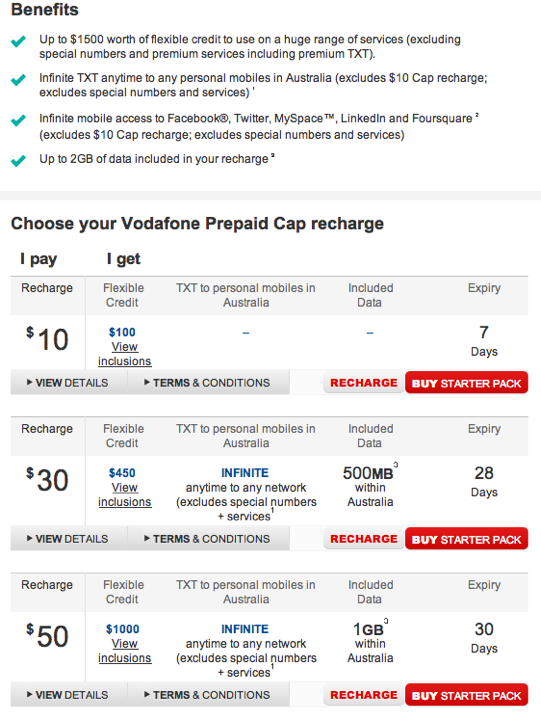Viewport: 541px width, 720px height.
Task: Click checkmark icon beside Infinite TXT benefit
Action: pyautogui.click(x=18, y=80)
